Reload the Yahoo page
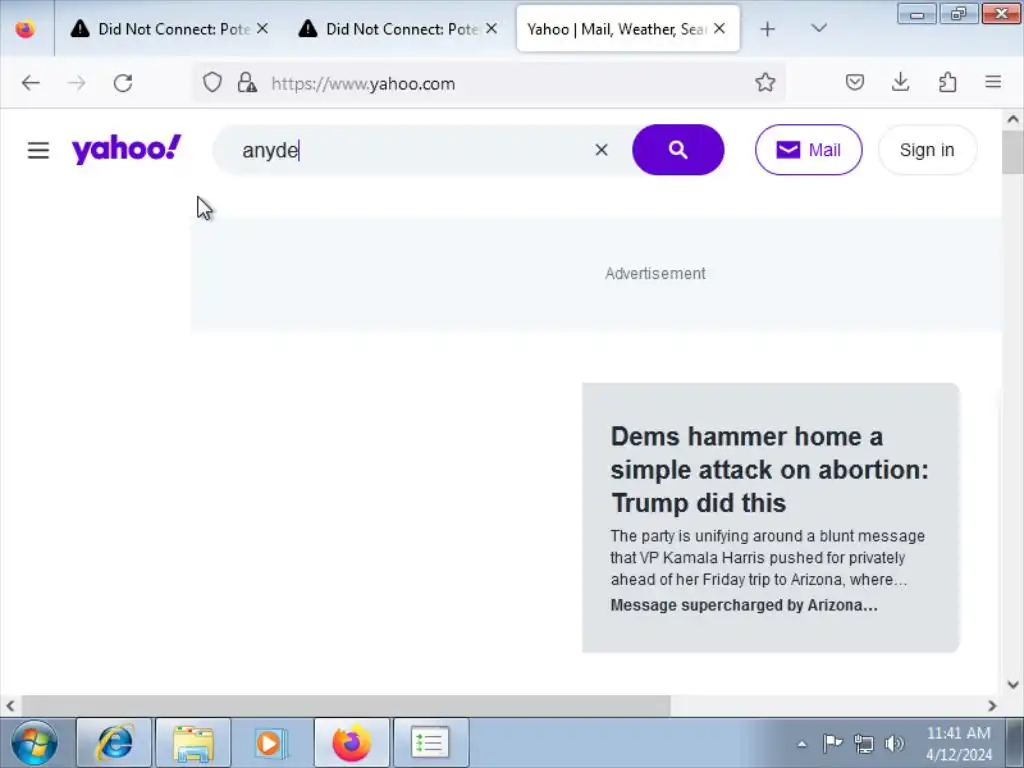The height and width of the screenshot is (768, 1024). coord(123,83)
